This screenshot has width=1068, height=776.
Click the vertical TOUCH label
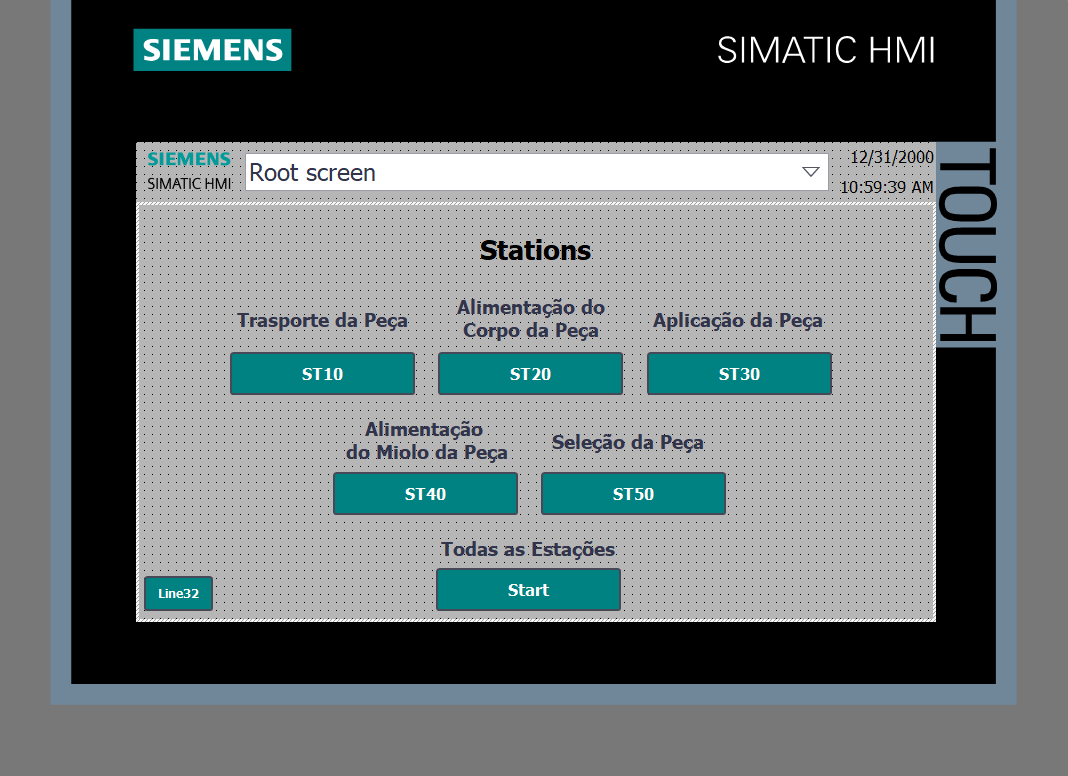(x=967, y=244)
